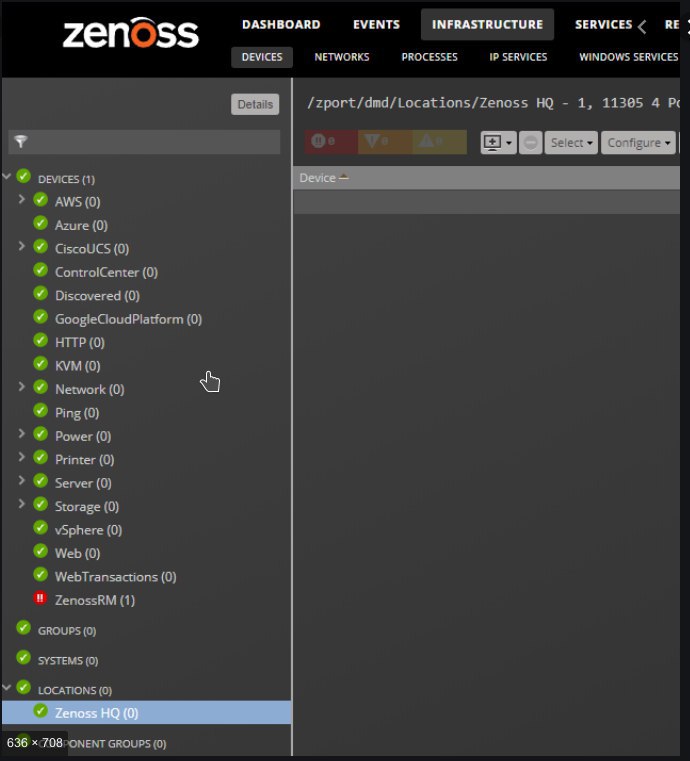Select DEVICES (1) root label

coord(66,180)
